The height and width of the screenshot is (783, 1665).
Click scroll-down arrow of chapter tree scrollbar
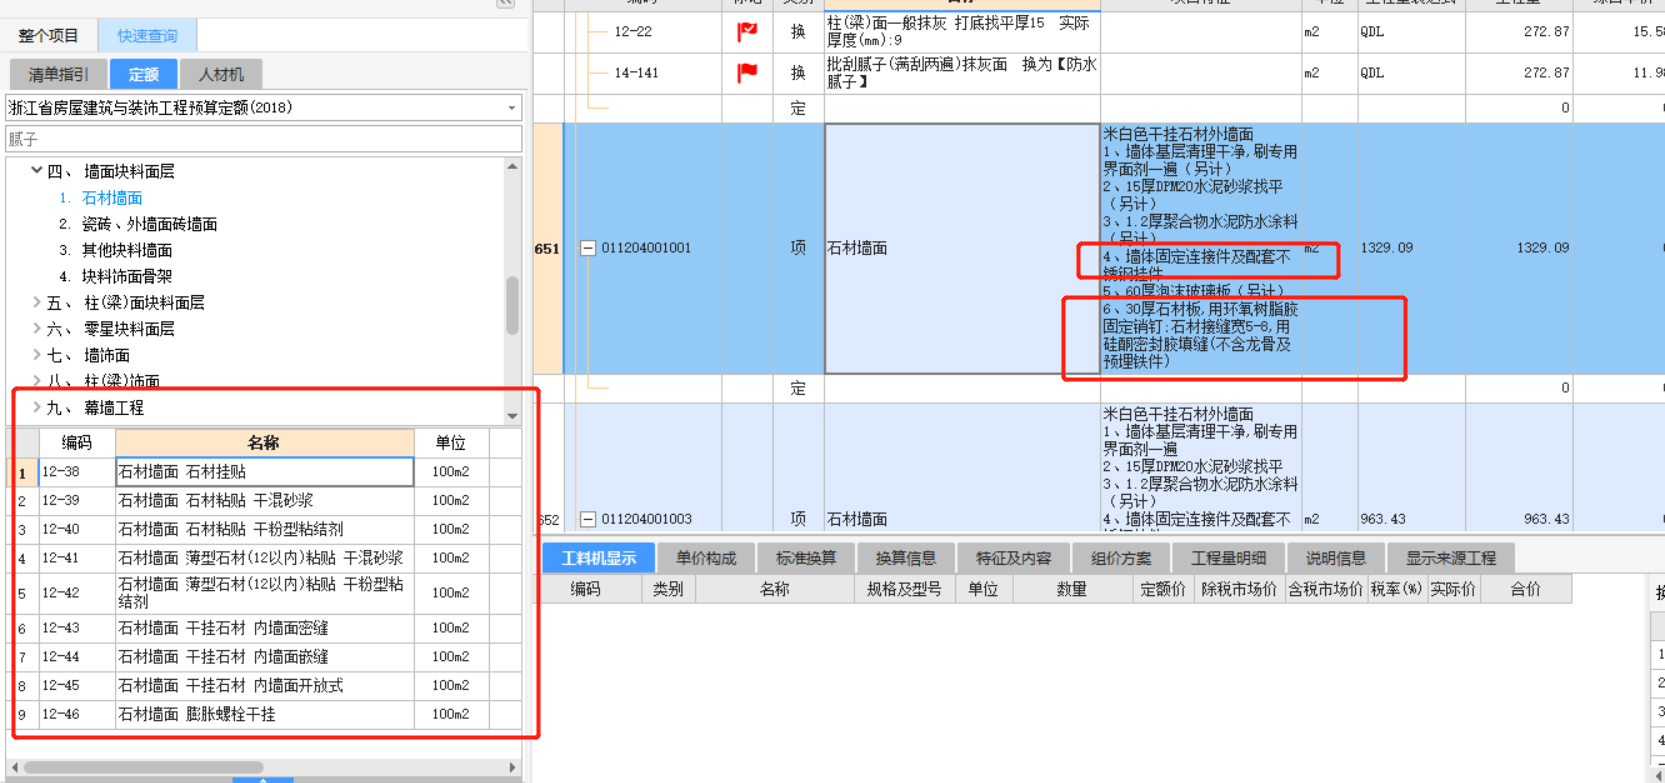point(513,416)
